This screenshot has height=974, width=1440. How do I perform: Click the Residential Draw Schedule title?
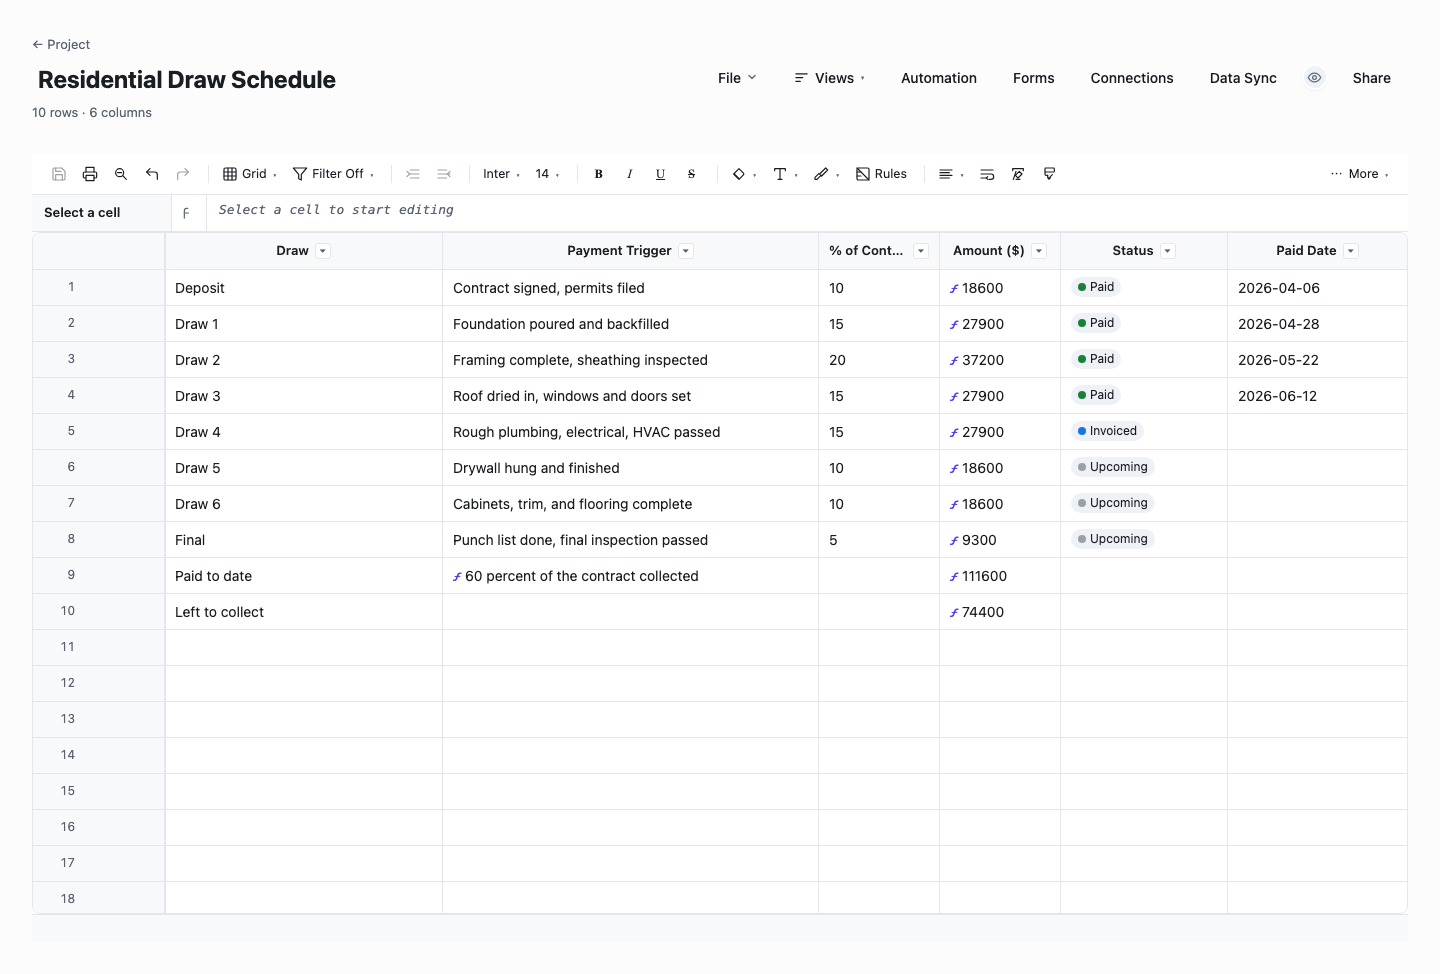click(x=187, y=80)
